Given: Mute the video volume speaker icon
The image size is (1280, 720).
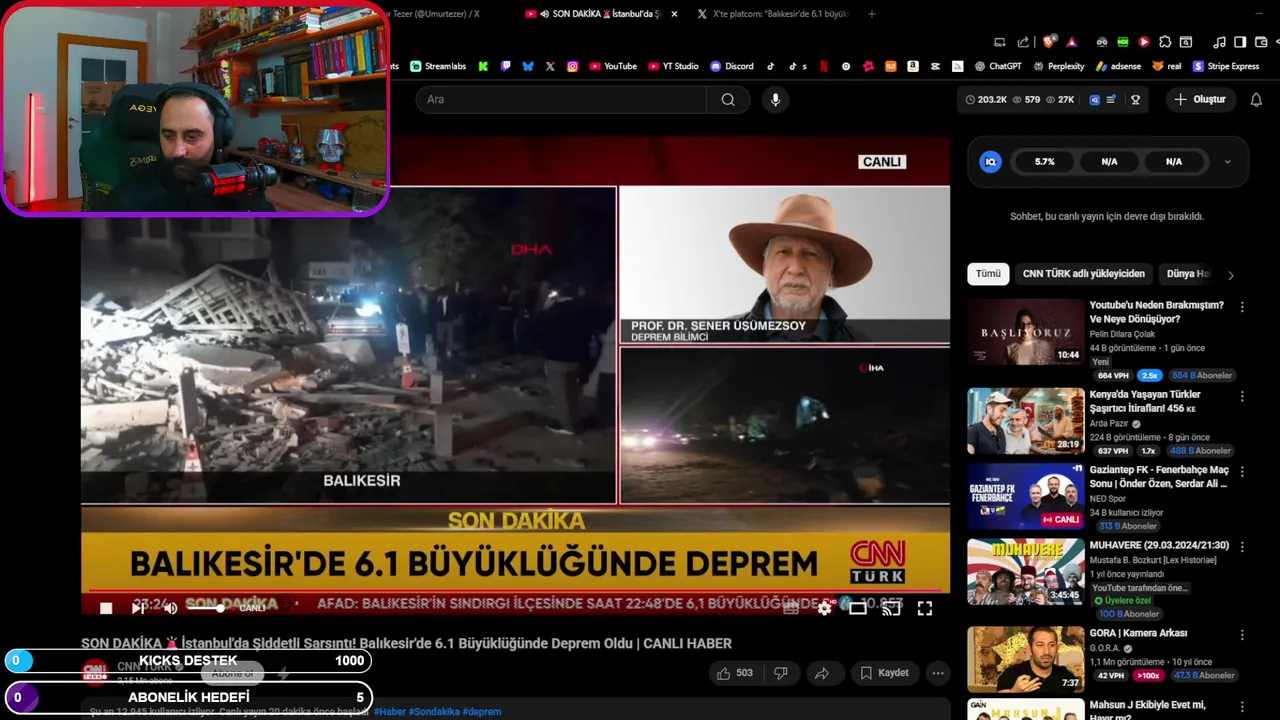Looking at the screenshot, I should click(x=170, y=608).
